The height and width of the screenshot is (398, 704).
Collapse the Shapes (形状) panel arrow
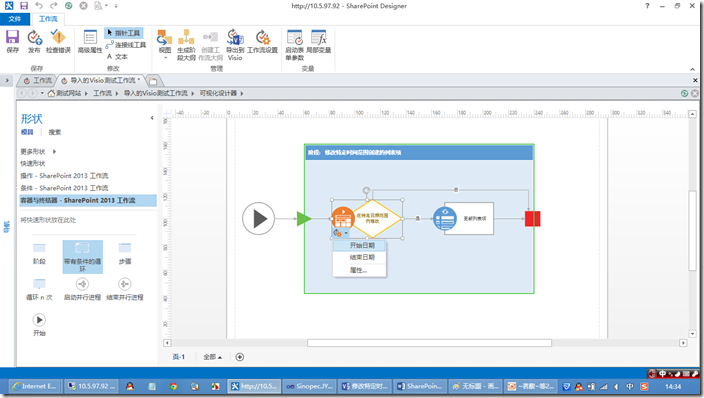(x=152, y=118)
